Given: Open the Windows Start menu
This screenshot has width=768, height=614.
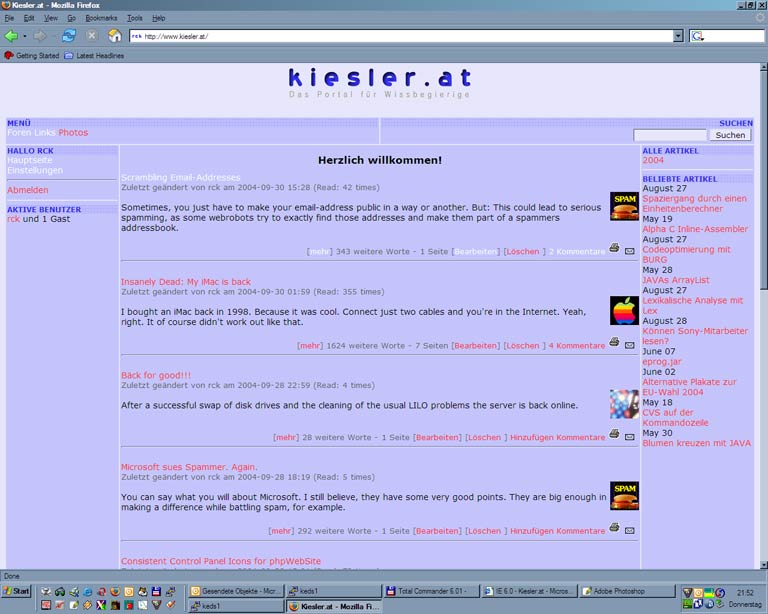Looking at the screenshot, I should pyautogui.click(x=17, y=591).
